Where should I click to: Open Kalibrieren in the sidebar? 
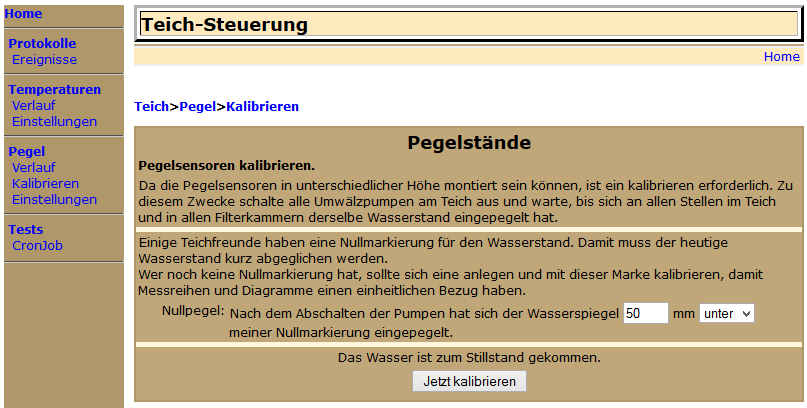click(x=45, y=183)
